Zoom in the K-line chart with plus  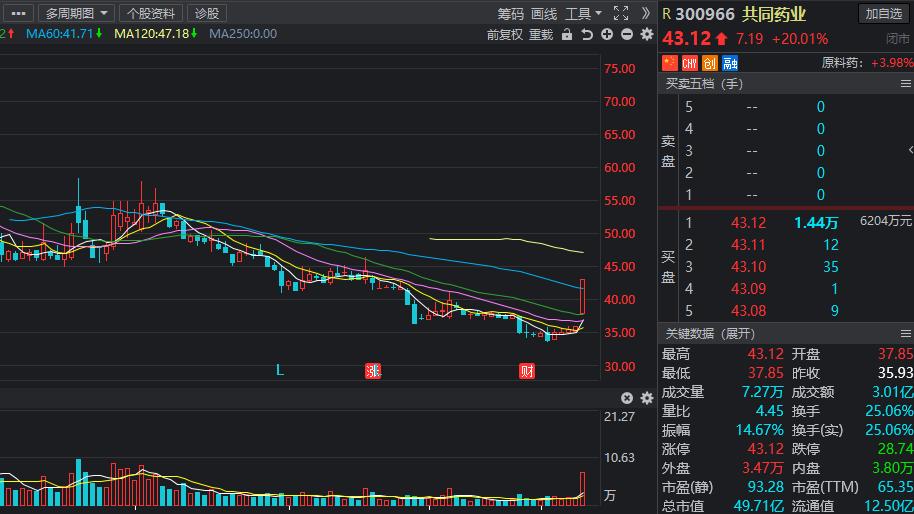click(x=607, y=34)
